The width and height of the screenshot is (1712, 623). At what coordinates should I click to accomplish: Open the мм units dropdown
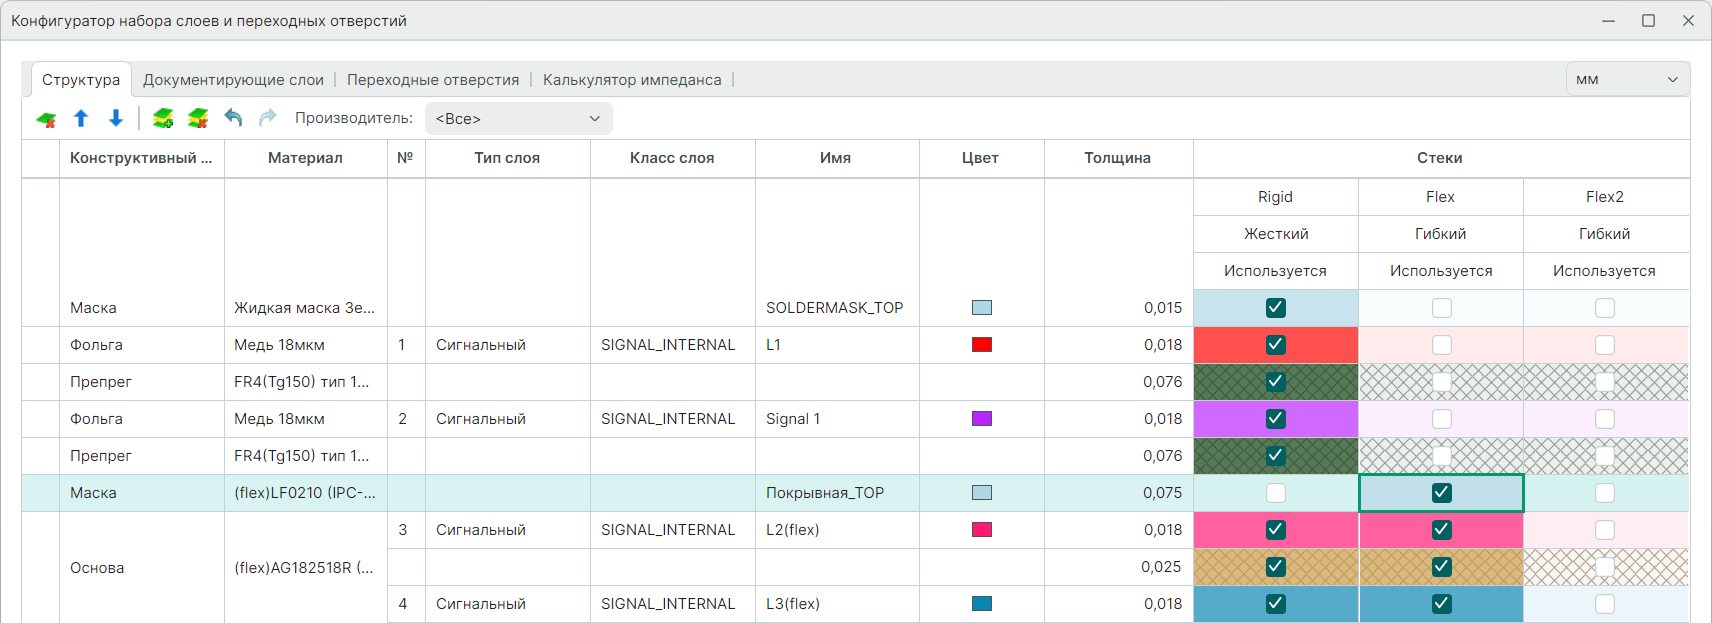click(1626, 79)
